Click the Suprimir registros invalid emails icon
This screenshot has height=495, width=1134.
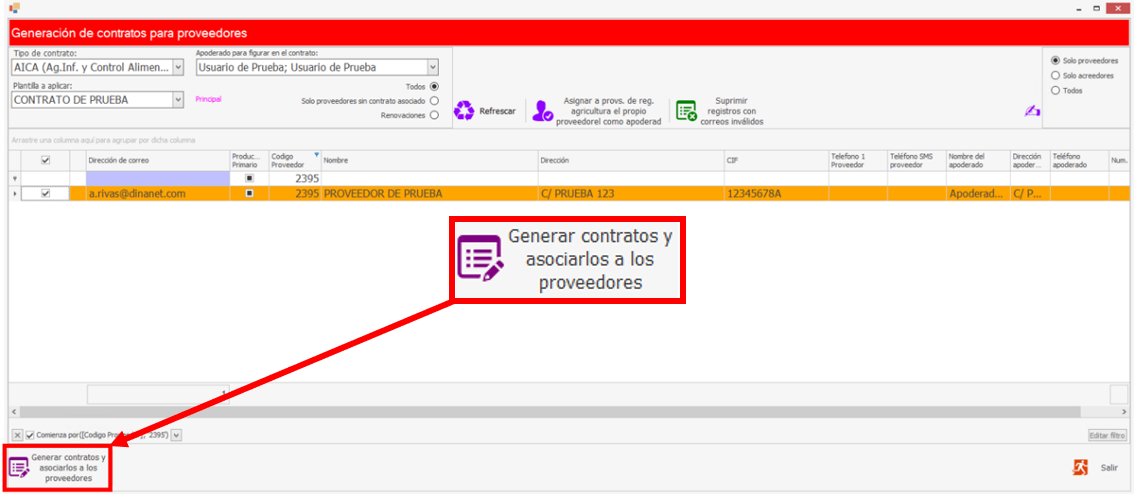click(685, 111)
